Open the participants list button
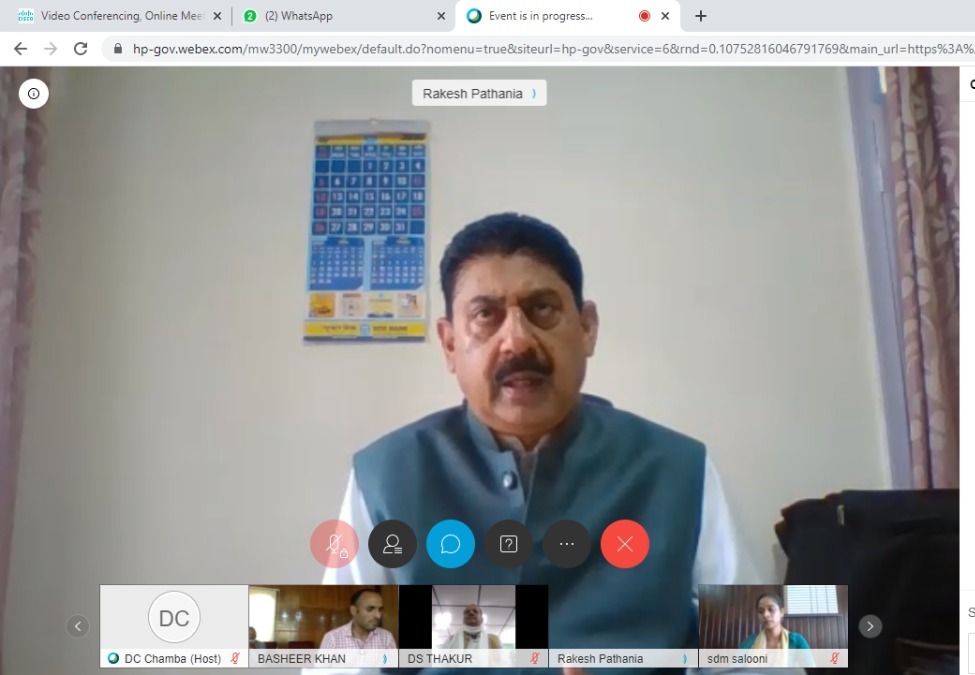The height and width of the screenshot is (675, 975). point(392,544)
